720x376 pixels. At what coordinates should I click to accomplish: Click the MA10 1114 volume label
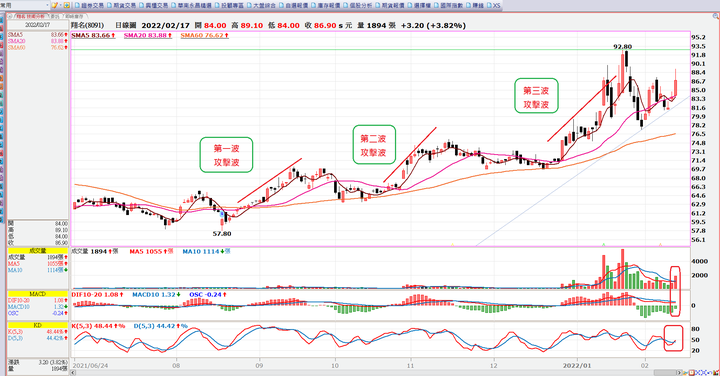206,252
